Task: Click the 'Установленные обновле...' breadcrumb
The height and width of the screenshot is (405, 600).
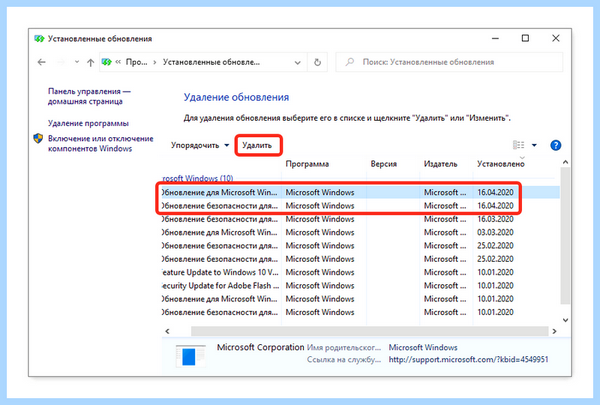Action: [x=211, y=62]
